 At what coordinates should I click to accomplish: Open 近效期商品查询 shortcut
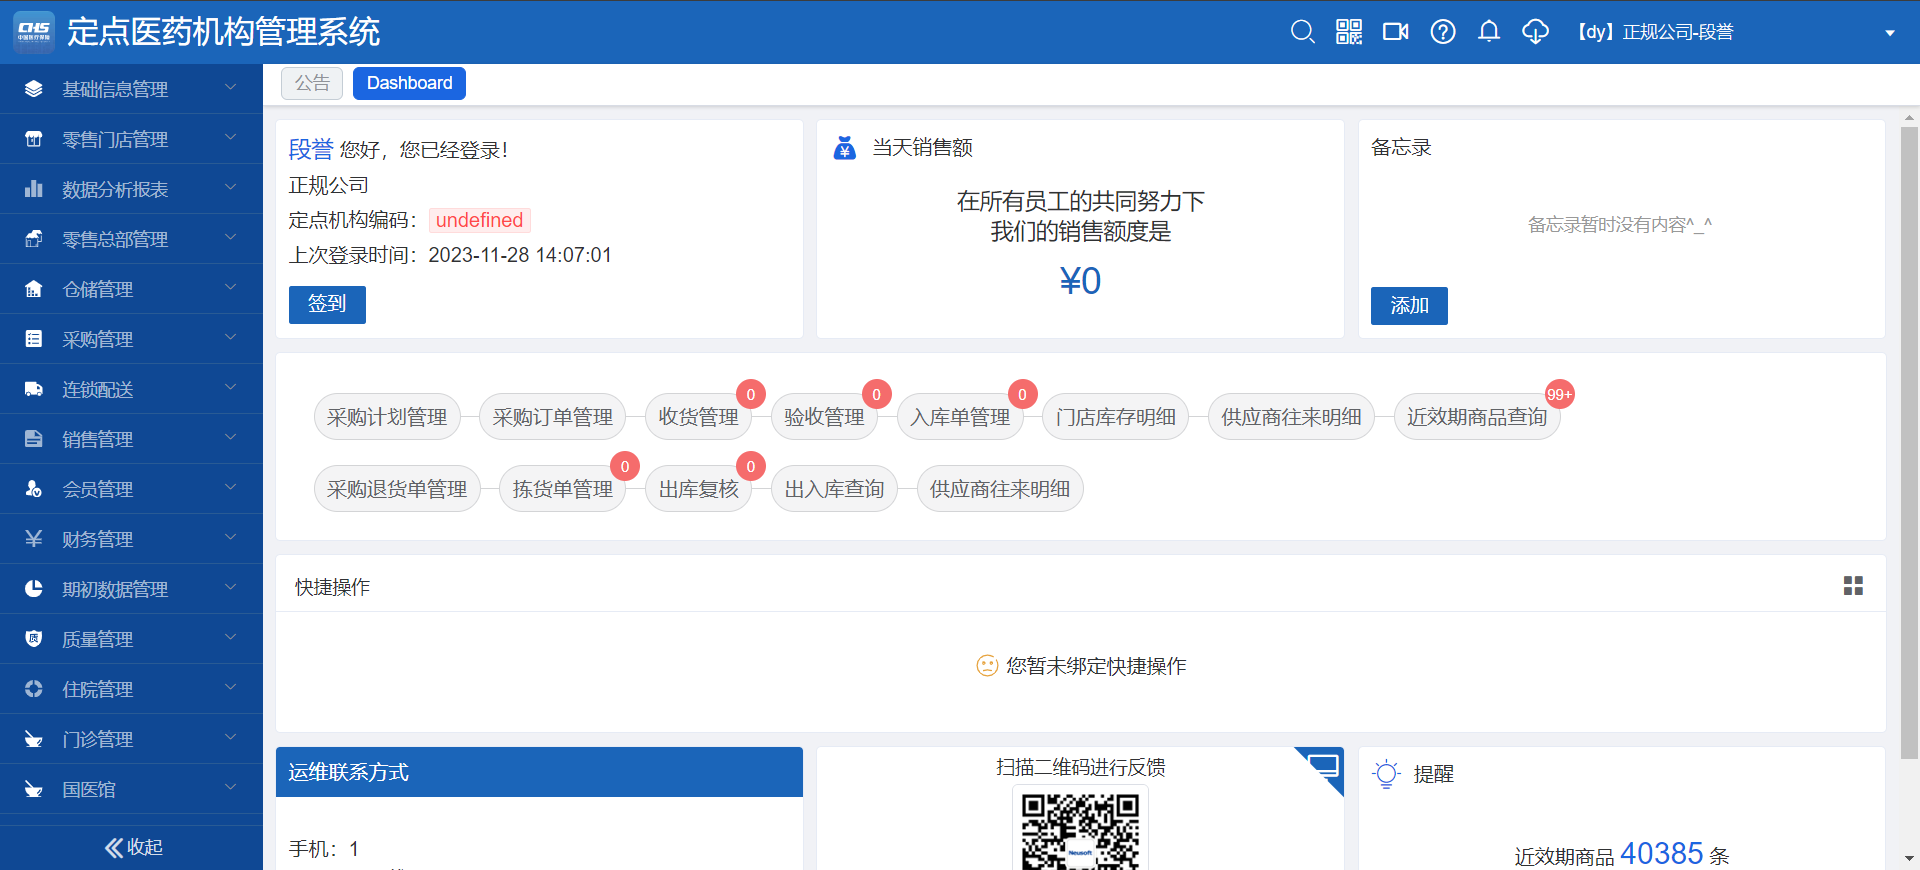(1477, 417)
